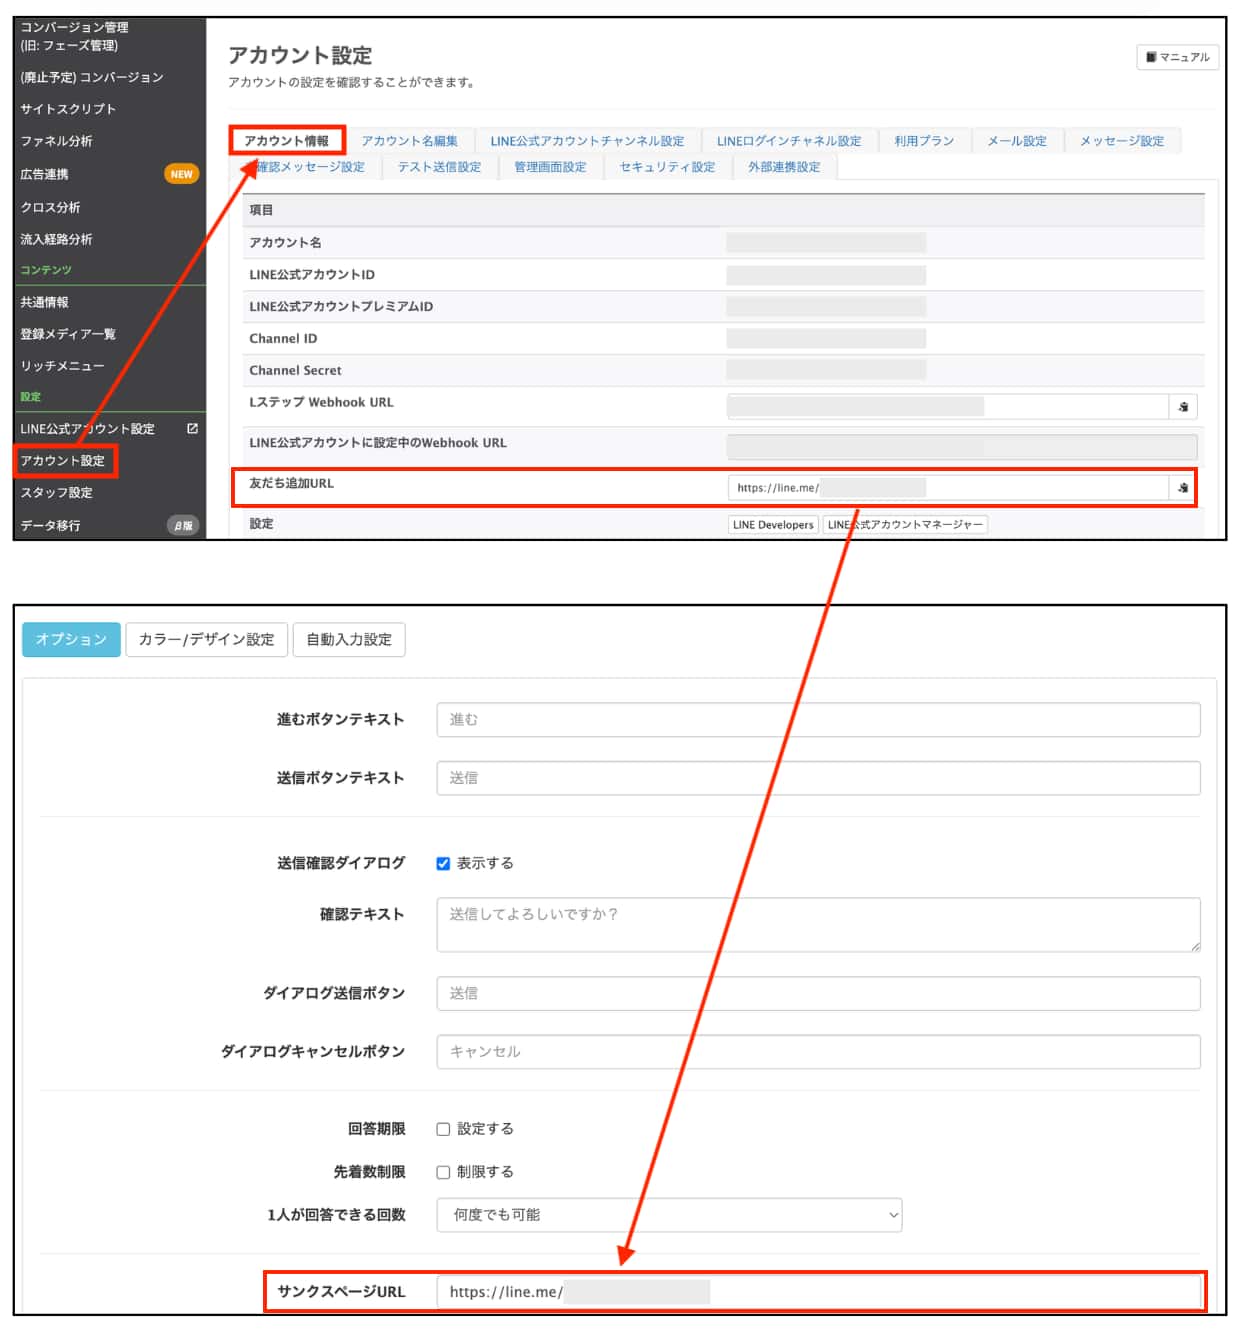Enable 制限する for 先着数制限

(441, 1171)
